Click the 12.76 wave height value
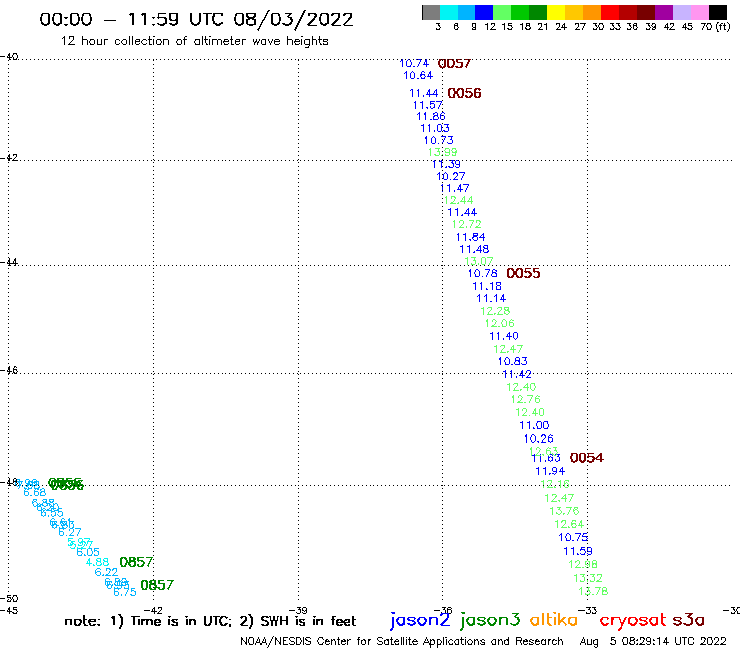 tap(525, 399)
